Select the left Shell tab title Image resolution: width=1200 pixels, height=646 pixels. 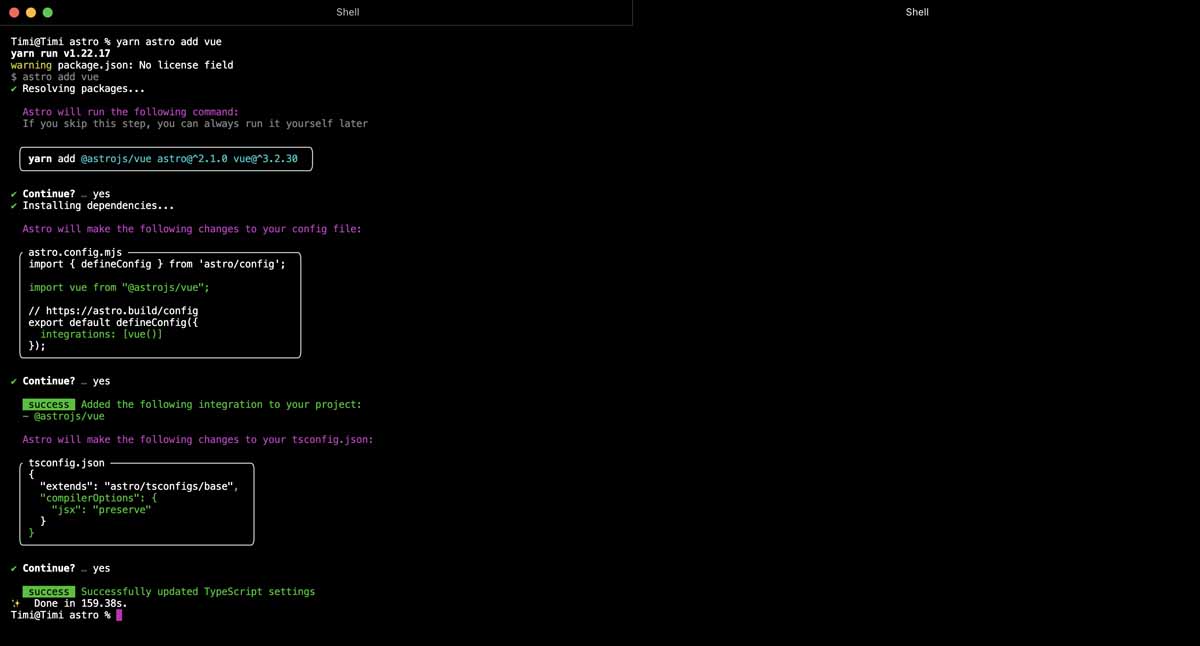point(347,12)
